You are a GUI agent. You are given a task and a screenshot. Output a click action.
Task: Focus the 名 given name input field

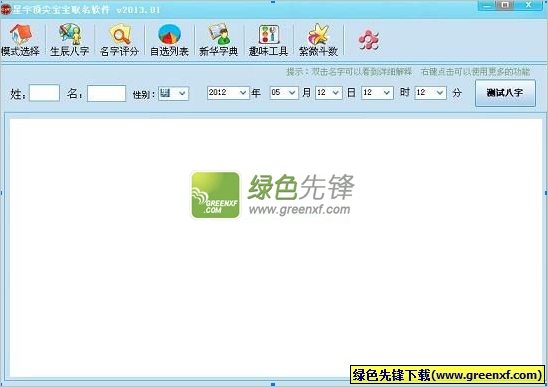[107, 93]
